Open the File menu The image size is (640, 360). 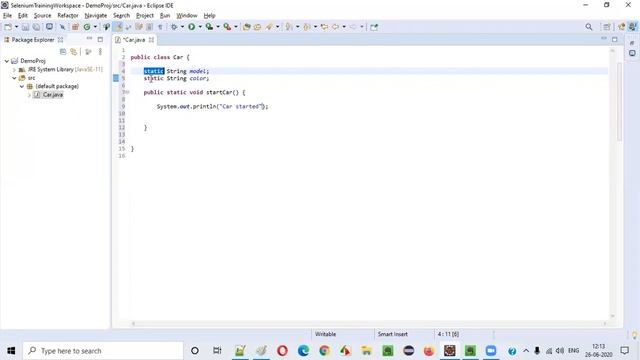pos(7,16)
